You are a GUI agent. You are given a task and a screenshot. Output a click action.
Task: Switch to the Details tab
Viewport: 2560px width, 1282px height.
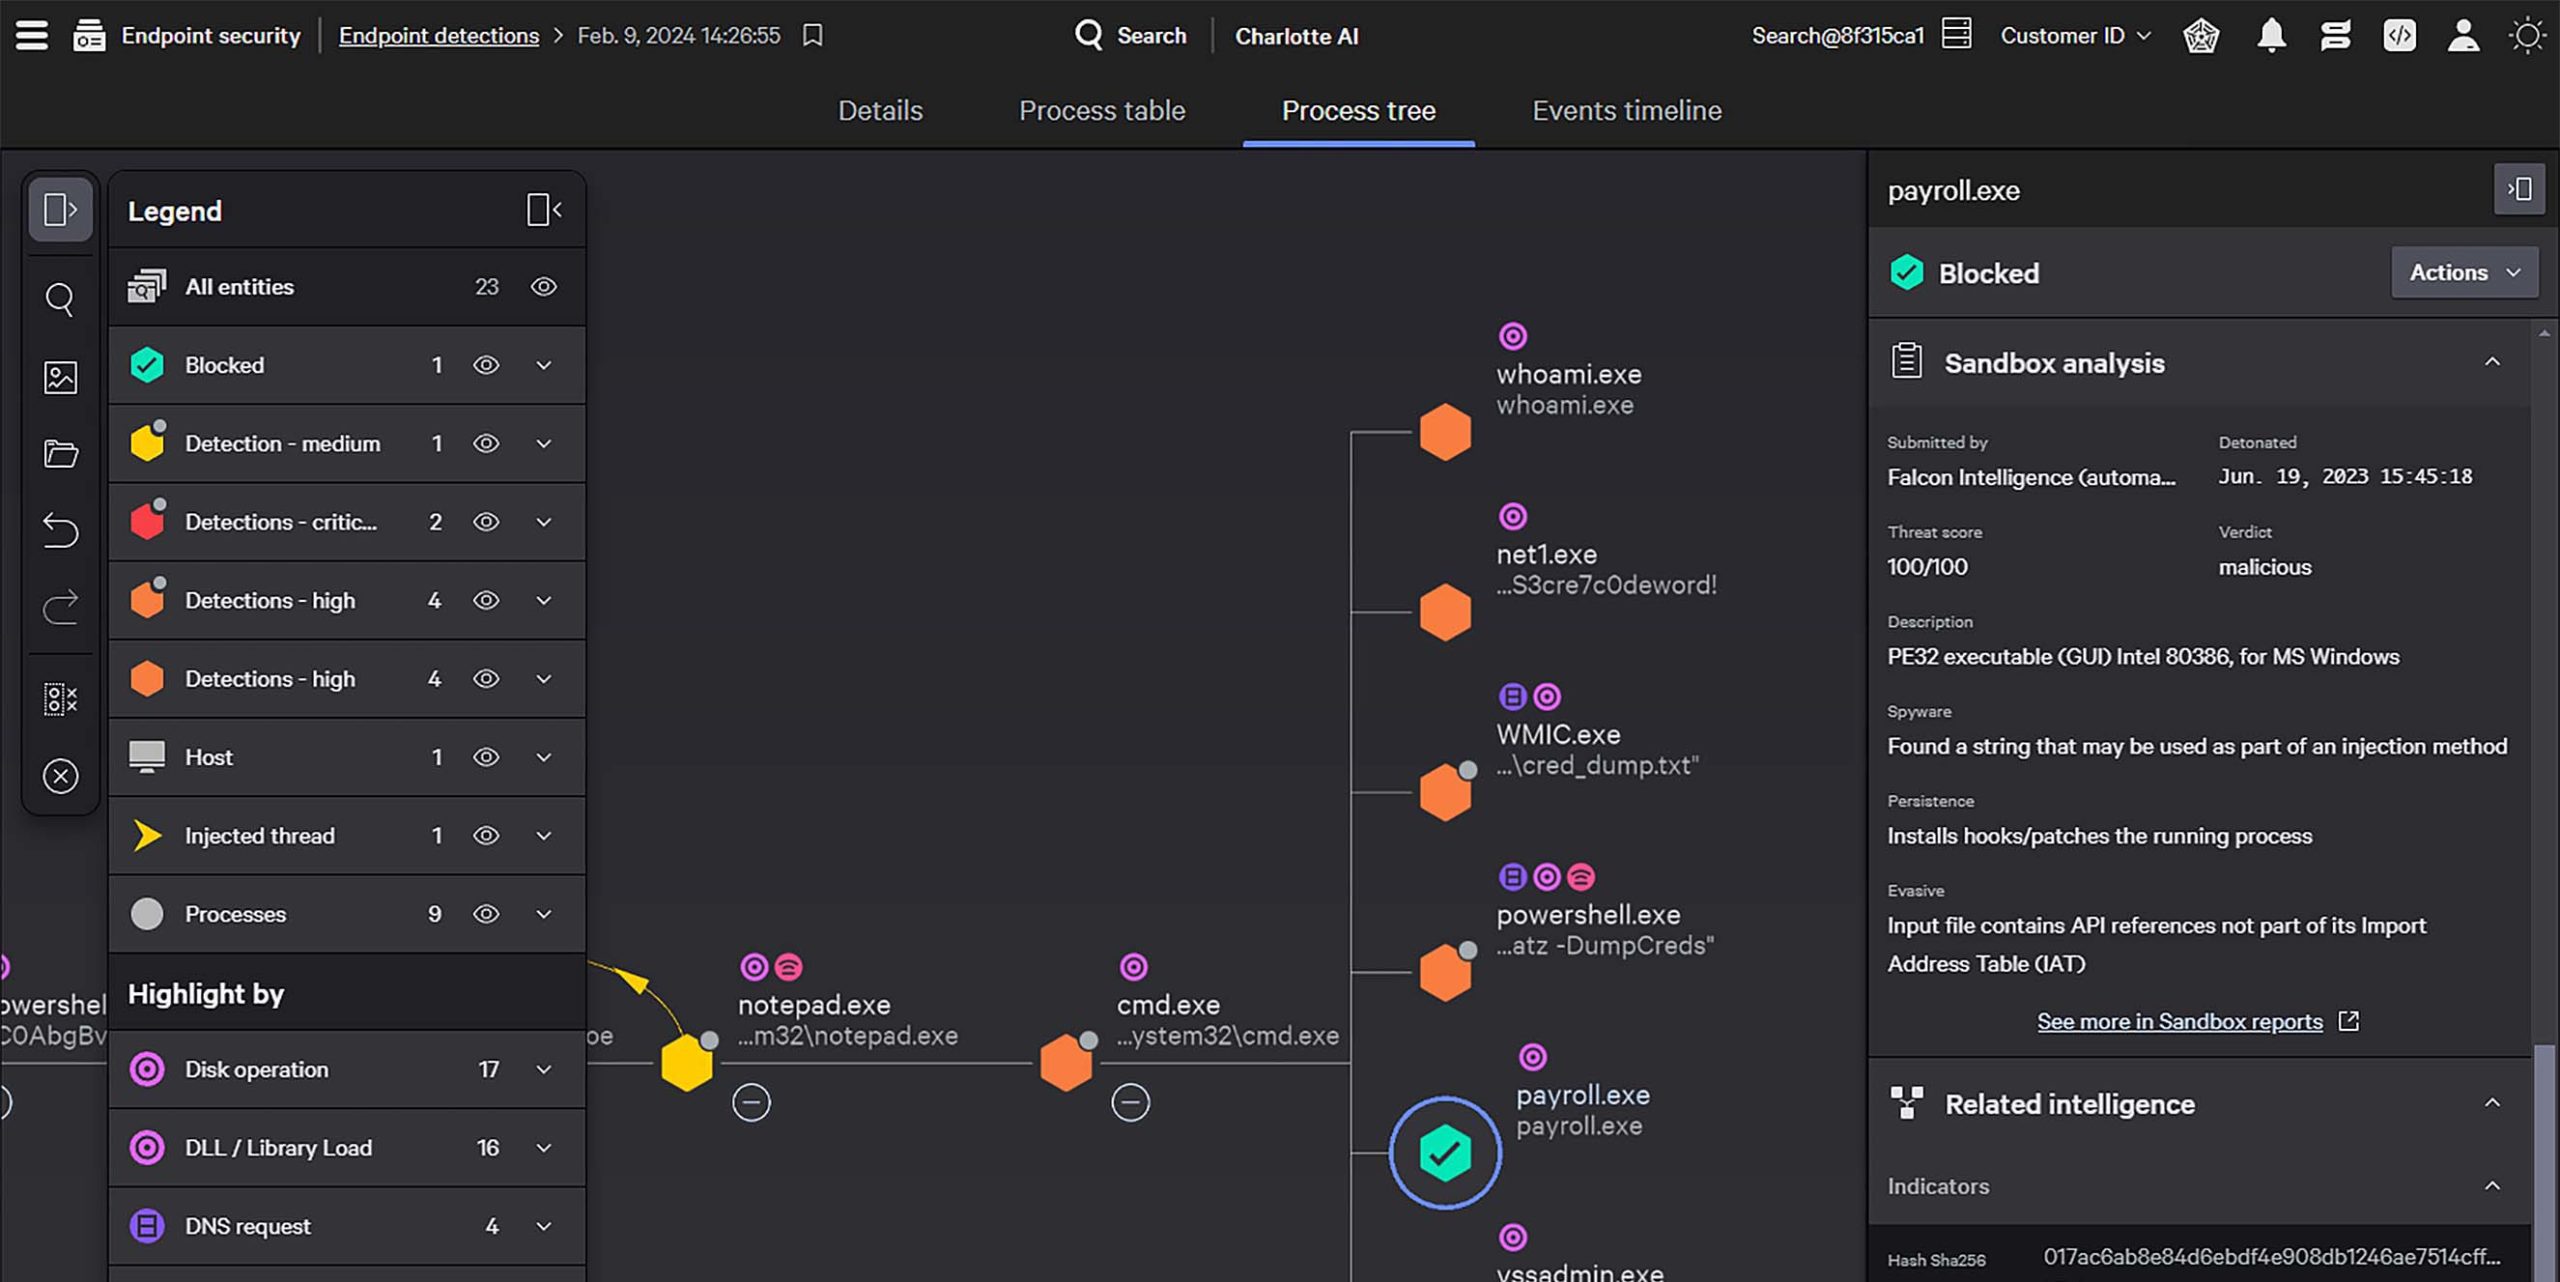pyautogui.click(x=880, y=110)
